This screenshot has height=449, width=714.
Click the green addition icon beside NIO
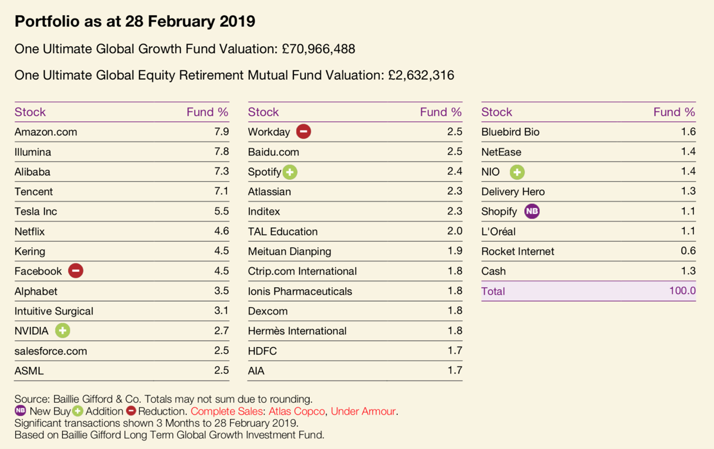[x=517, y=172]
